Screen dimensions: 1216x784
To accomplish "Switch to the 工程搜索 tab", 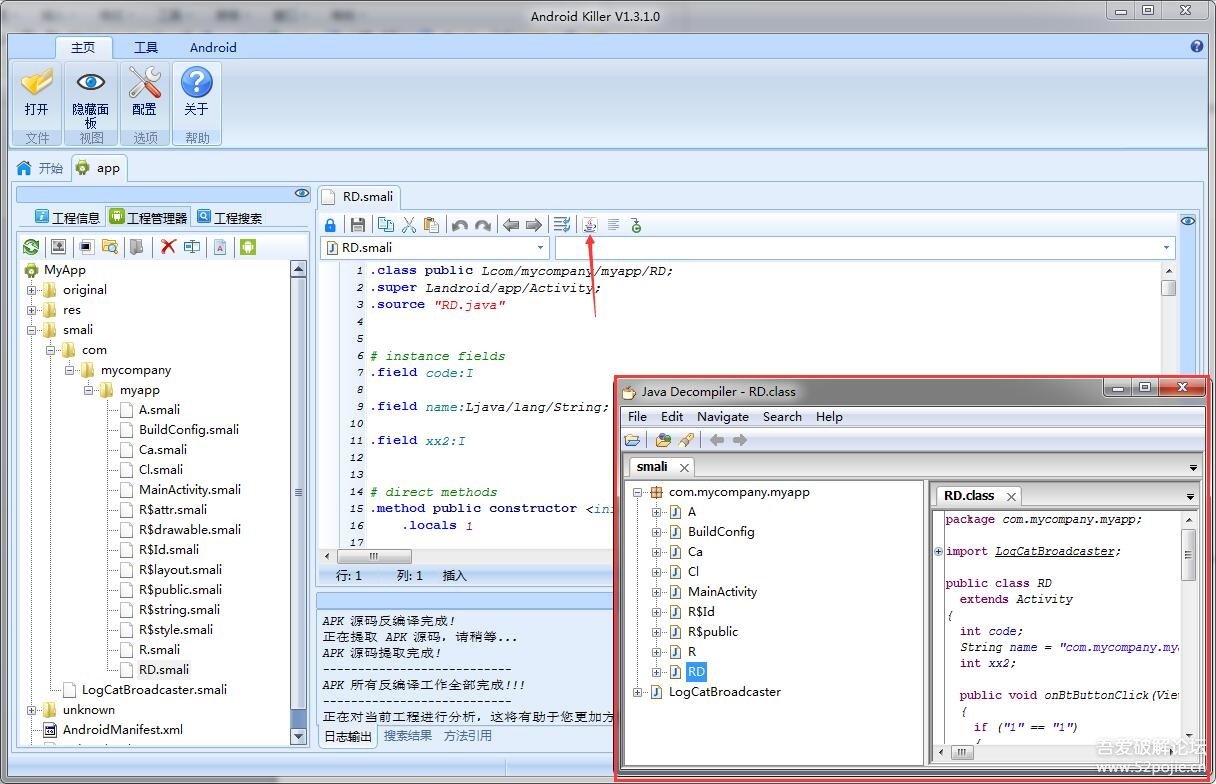I will pos(230,217).
